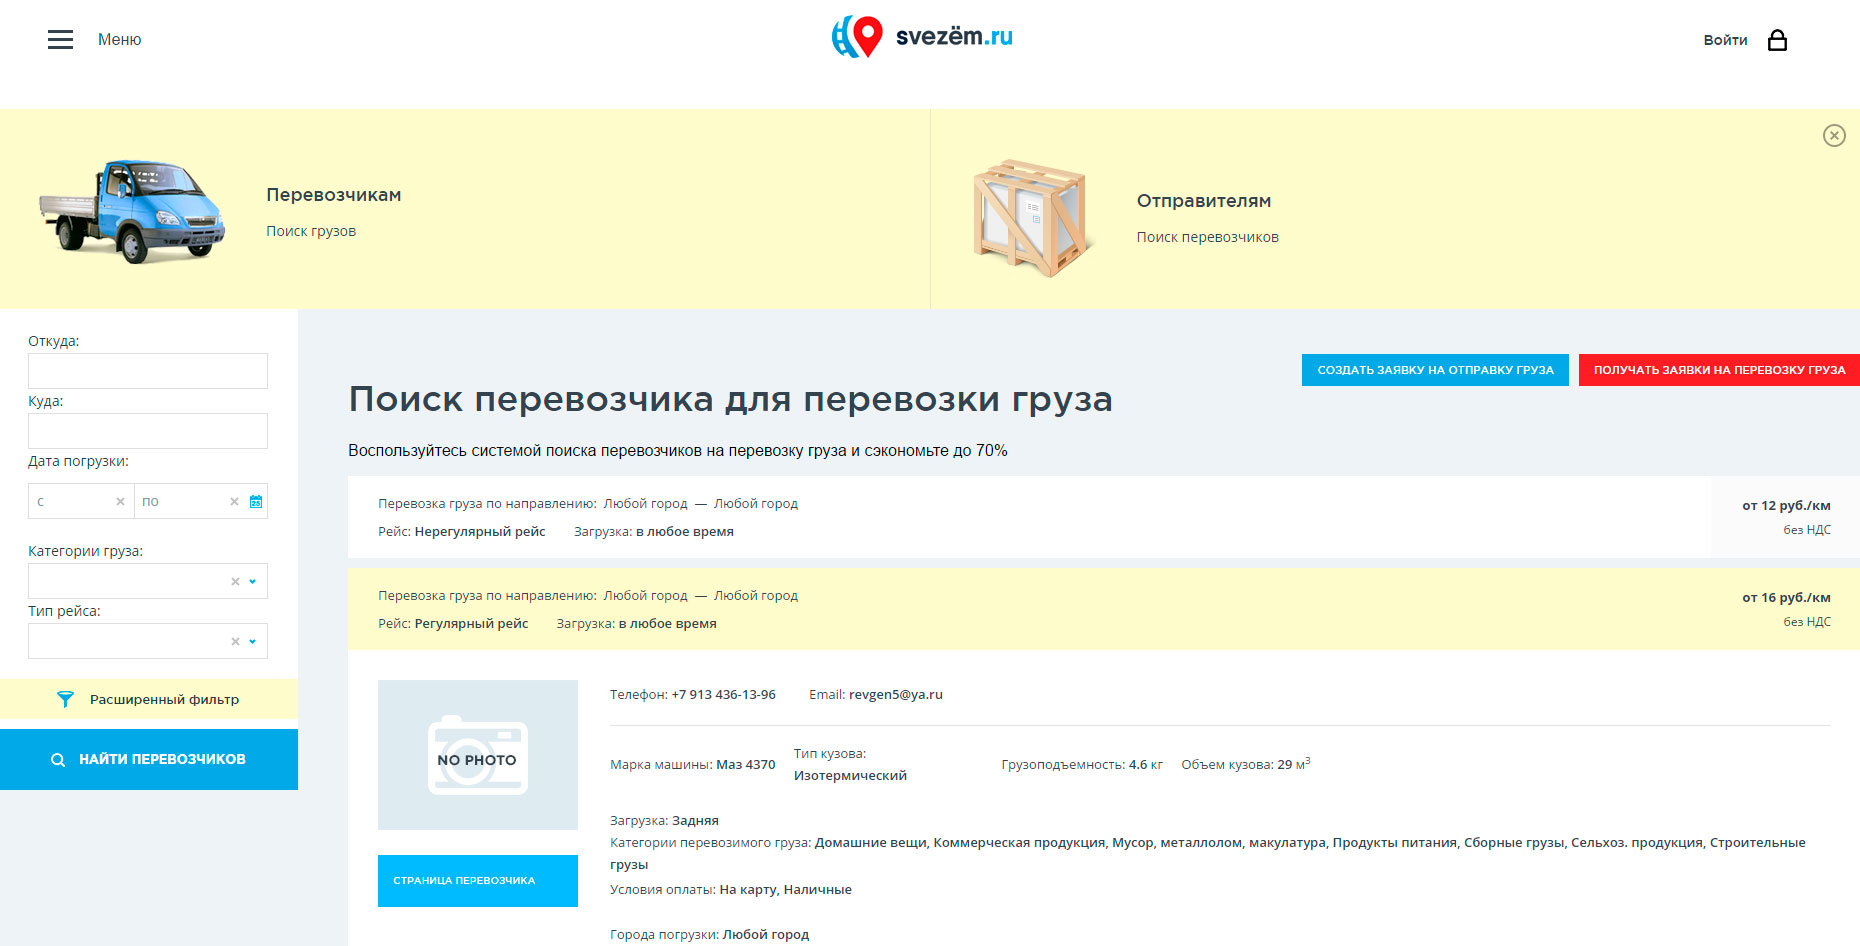Clear the Категории груза selection
This screenshot has width=1860, height=946.
(x=235, y=581)
